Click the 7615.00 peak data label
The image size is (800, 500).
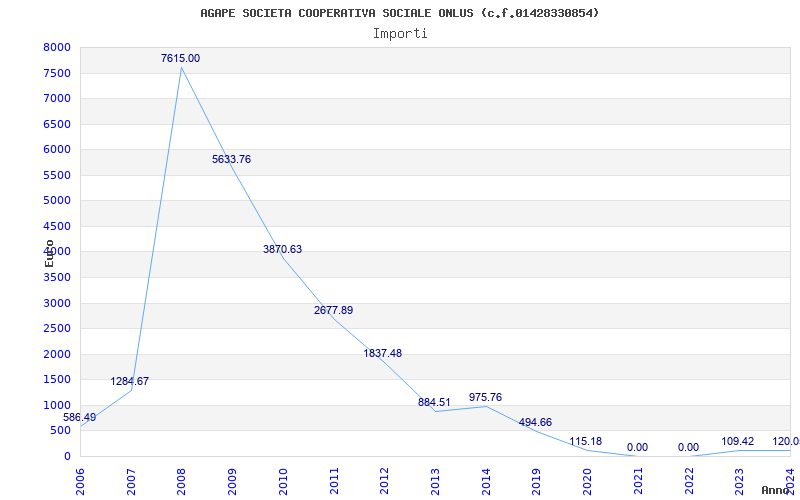[x=181, y=58]
